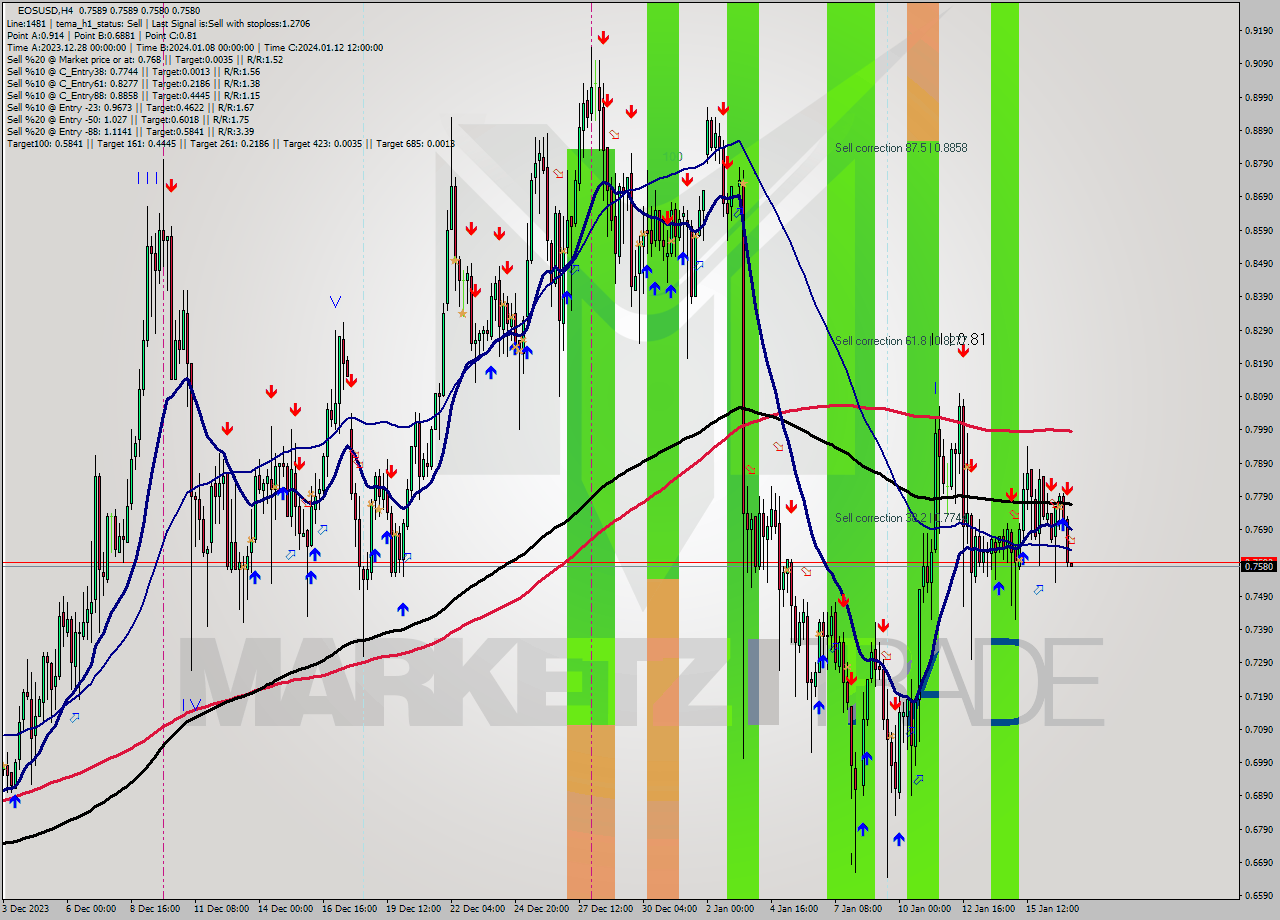Click the 0.8590 price axis label

point(1258,231)
